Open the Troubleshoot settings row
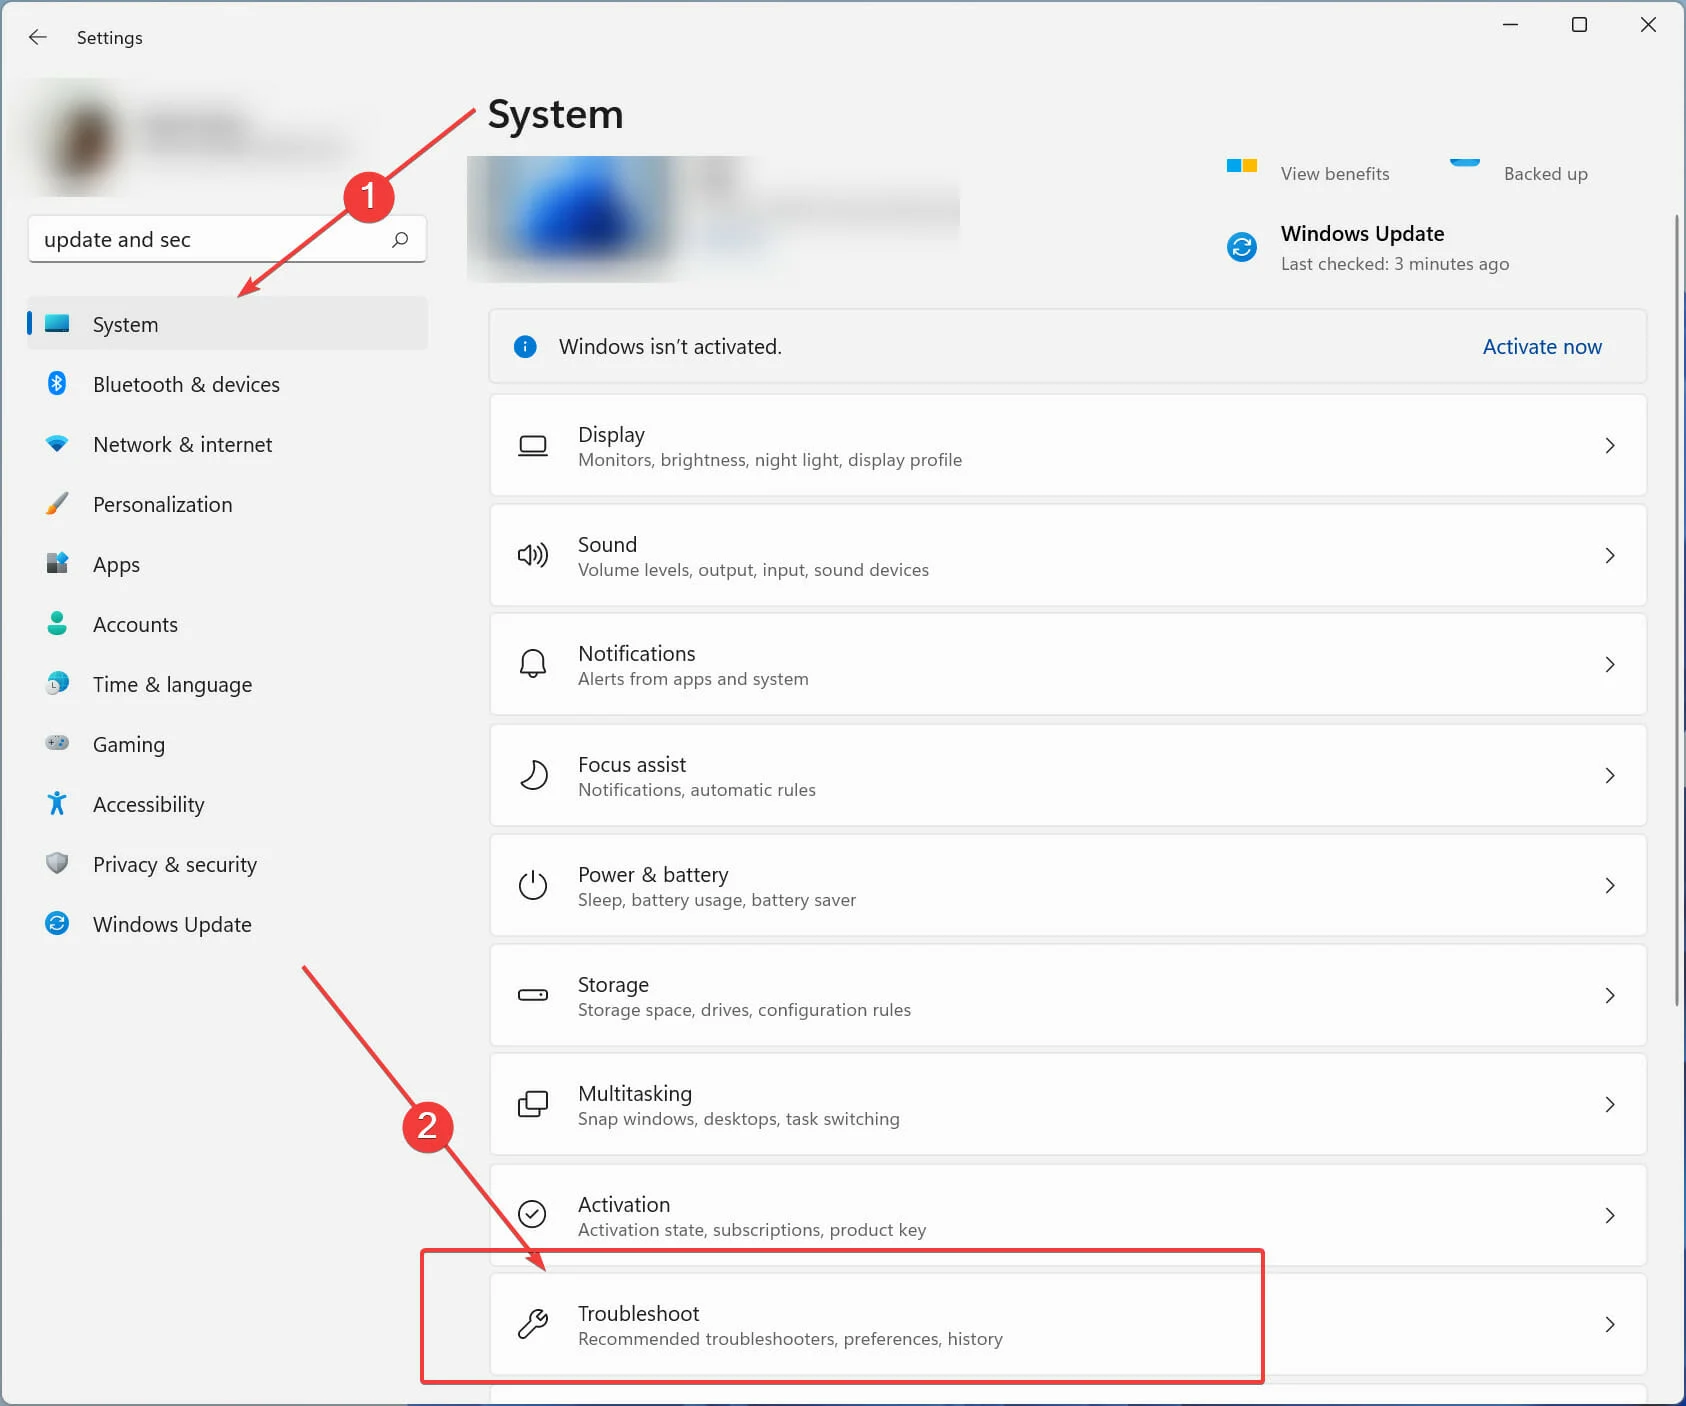 1068,1324
